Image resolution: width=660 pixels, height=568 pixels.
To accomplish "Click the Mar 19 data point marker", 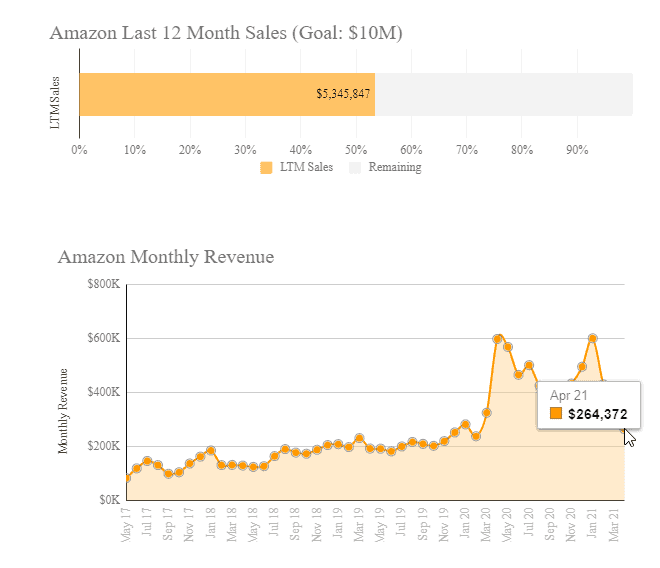I will coord(359,439).
